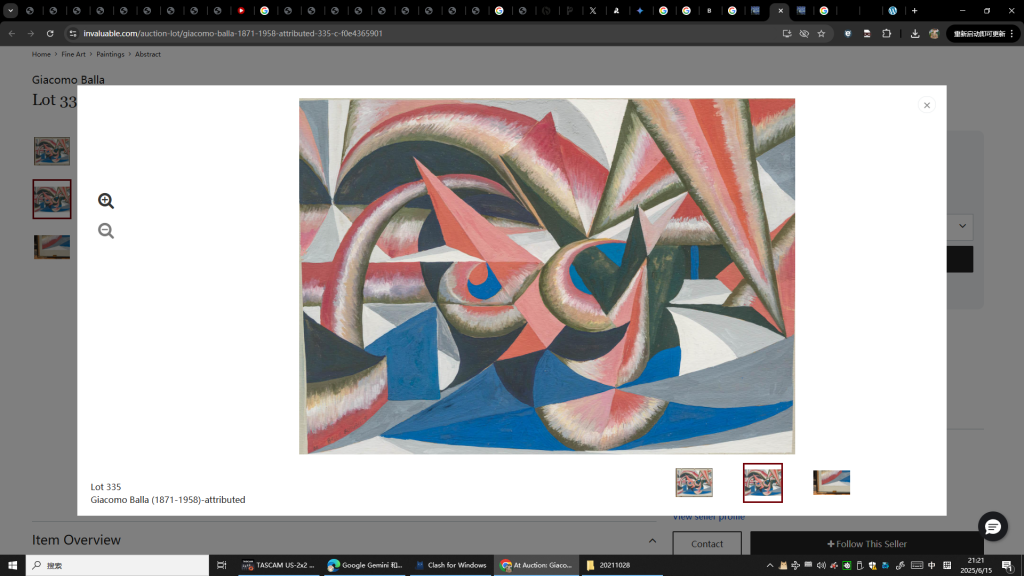The height and width of the screenshot is (576, 1024).
Task: Click 'Giacomo Balla (1871-1958)-attributed' caption
Action: [168, 500]
